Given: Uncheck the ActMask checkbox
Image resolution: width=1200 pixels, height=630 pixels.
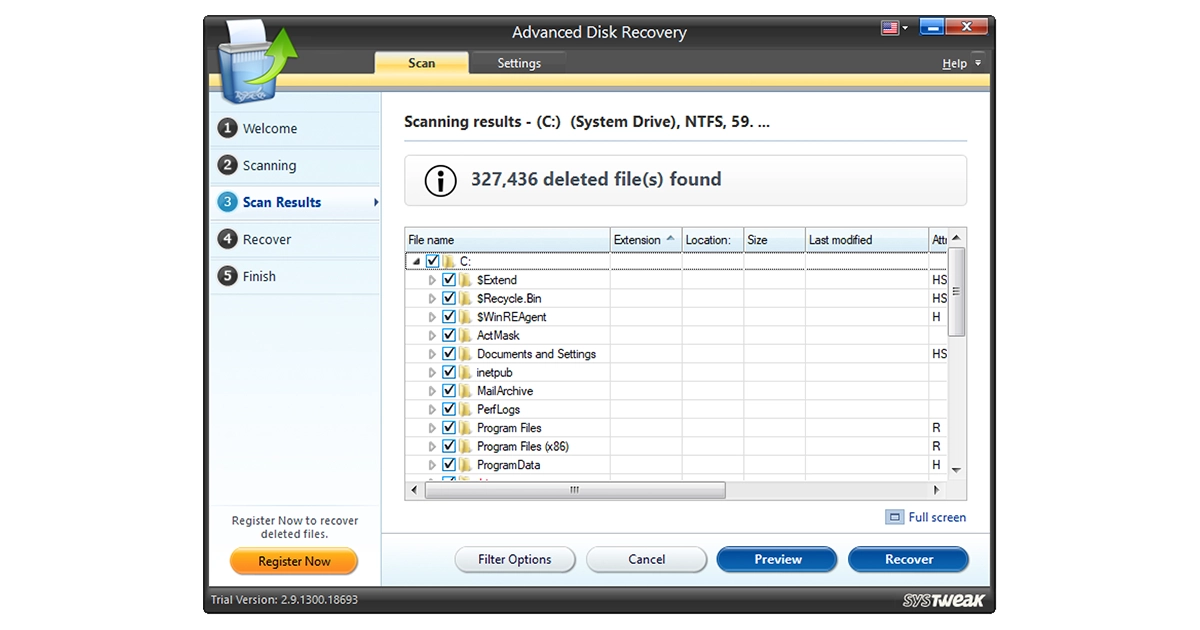Looking at the screenshot, I should tap(449, 335).
